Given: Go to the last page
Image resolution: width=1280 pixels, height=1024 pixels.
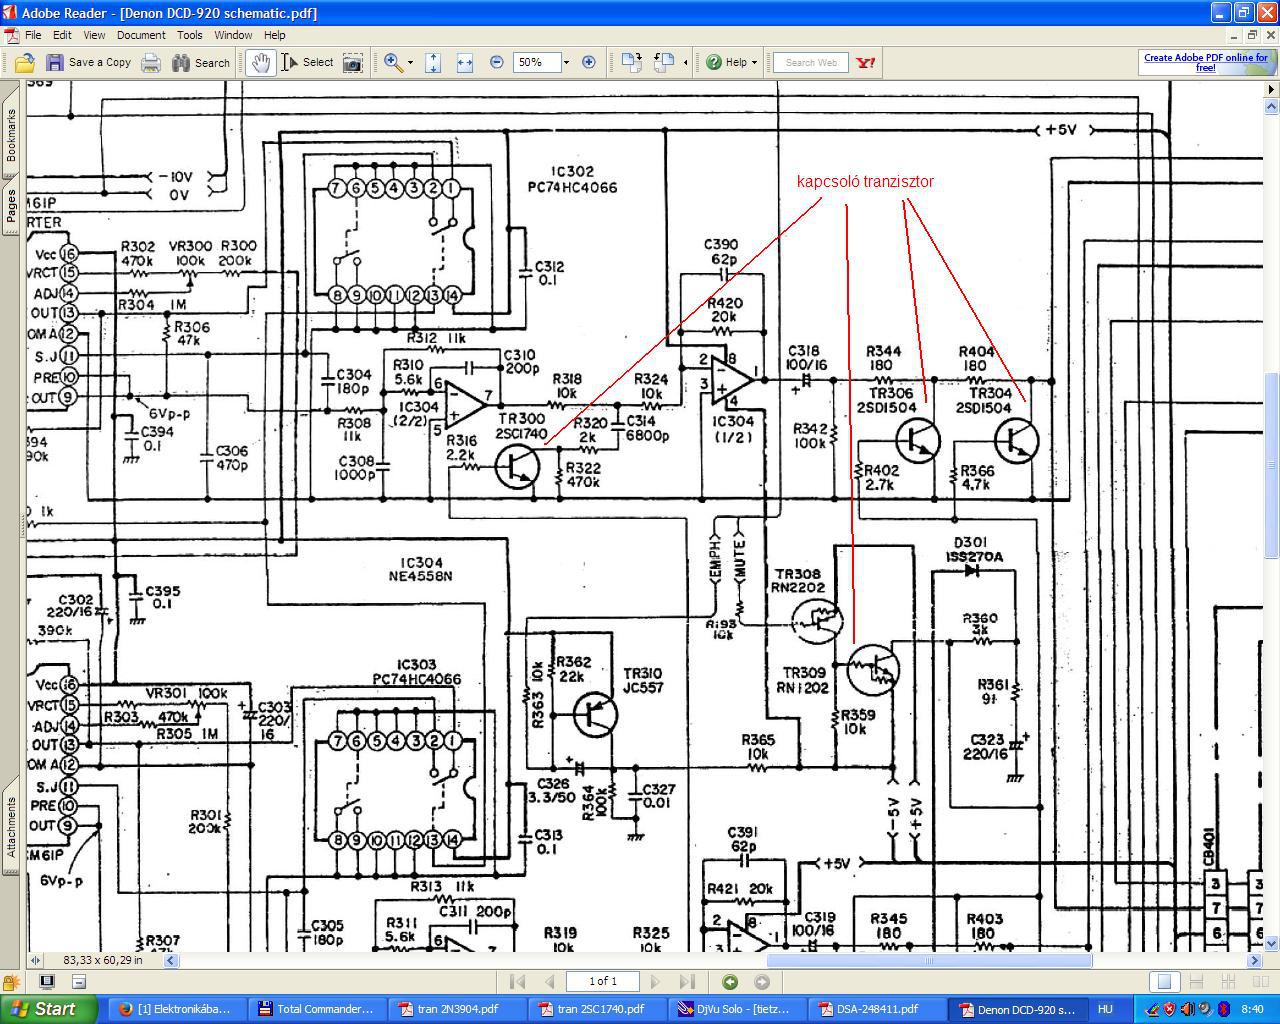Looking at the screenshot, I should click(x=687, y=982).
